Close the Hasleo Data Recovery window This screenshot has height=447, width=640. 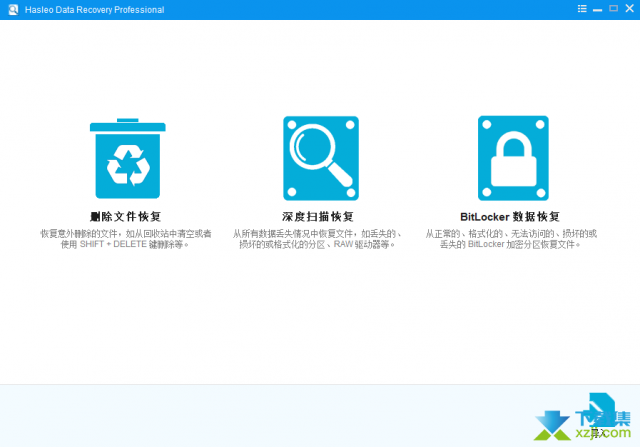click(x=629, y=9)
